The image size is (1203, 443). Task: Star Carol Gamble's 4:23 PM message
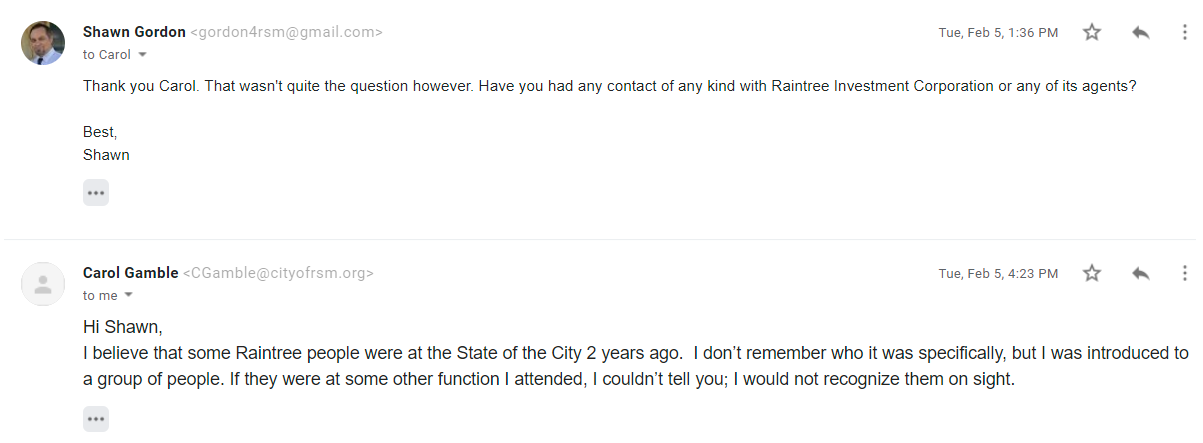pos(1092,273)
